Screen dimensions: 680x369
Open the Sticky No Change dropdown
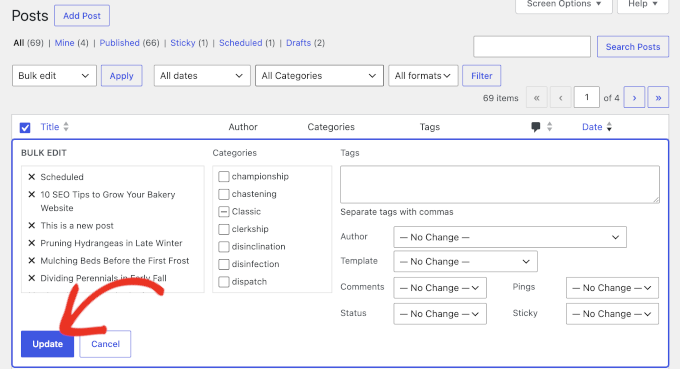point(612,314)
